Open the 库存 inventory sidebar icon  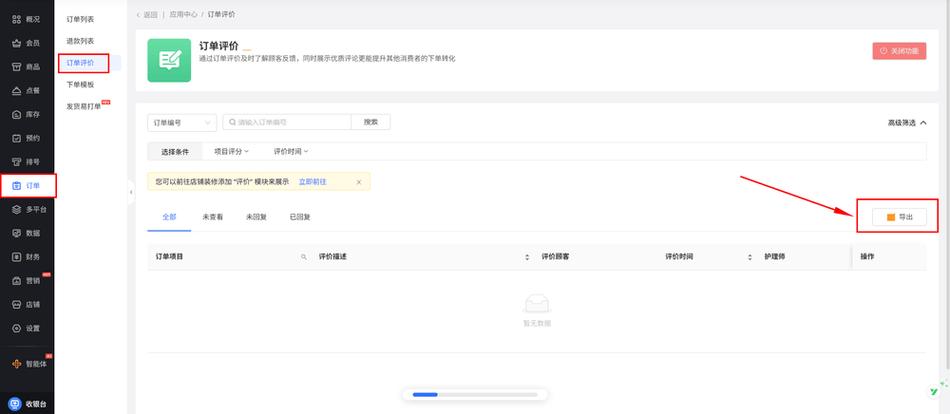pos(17,114)
